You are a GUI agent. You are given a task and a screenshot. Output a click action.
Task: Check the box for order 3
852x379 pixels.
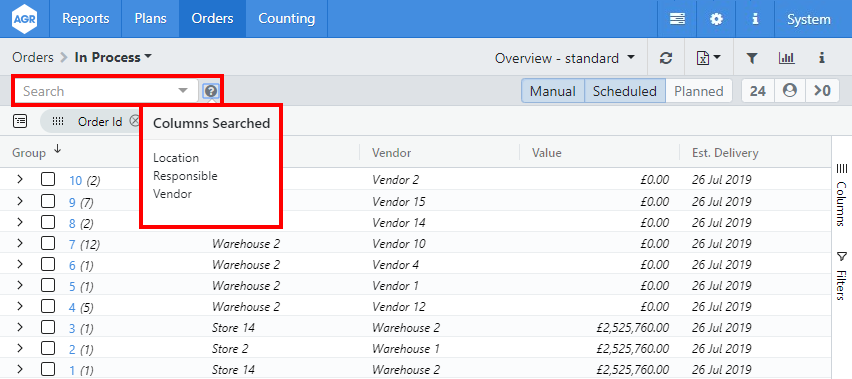click(x=48, y=327)
